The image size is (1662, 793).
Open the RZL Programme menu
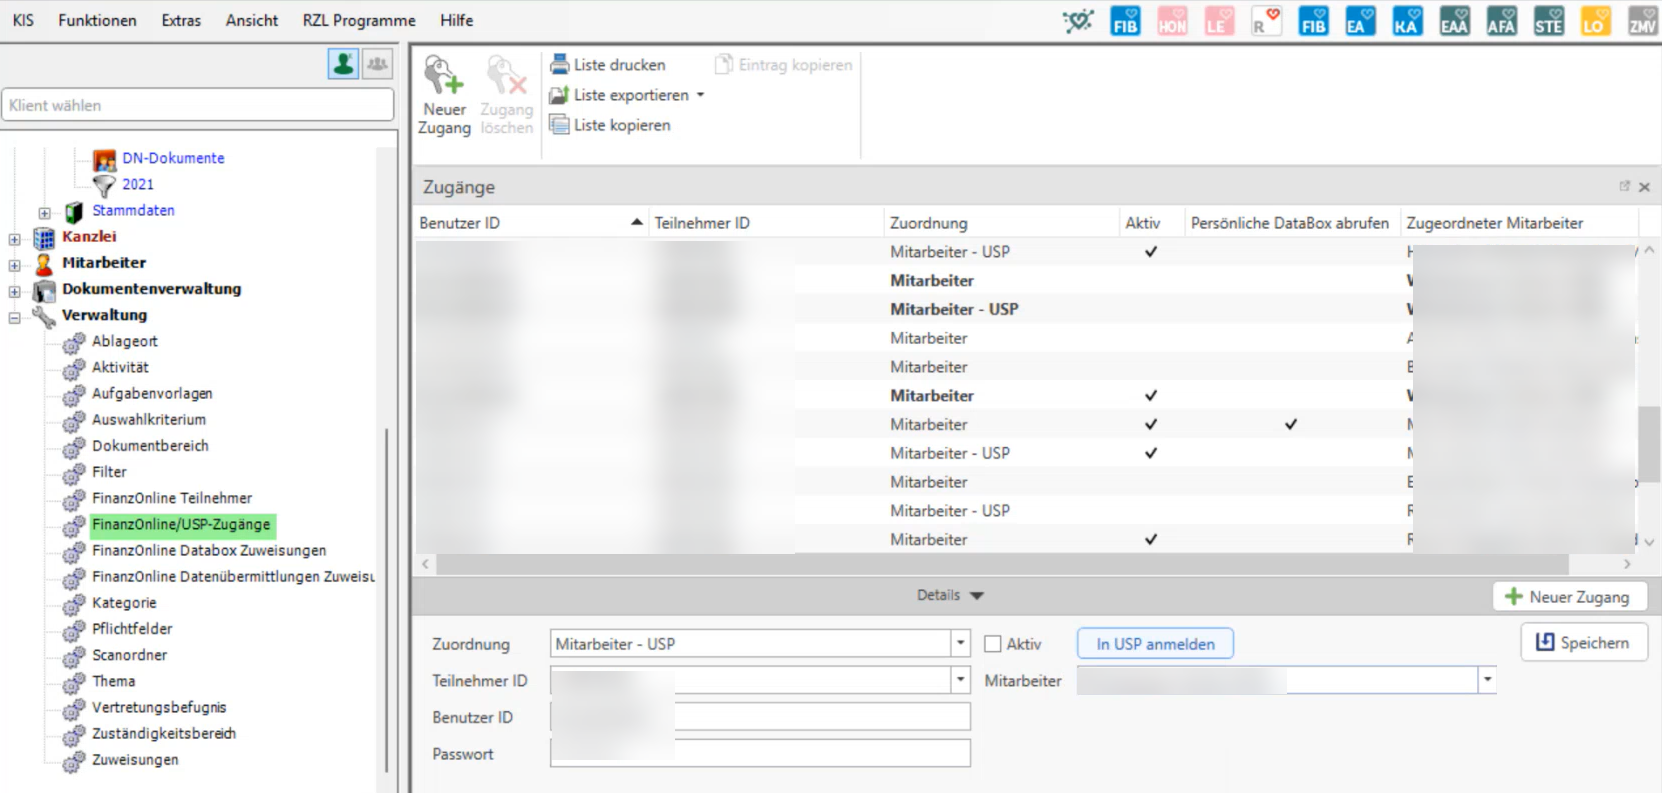coord(359,20)
